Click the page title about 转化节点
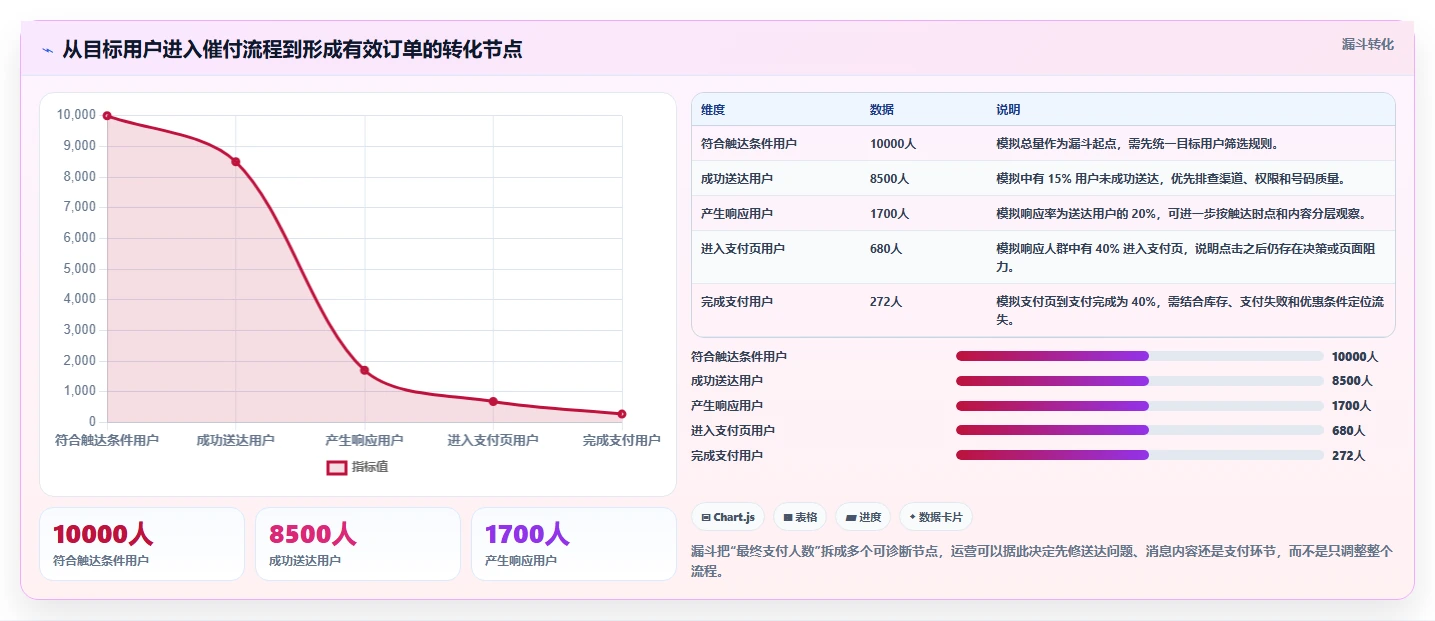Image resolution: width=1435 pixels, height=621 pixels. tap(292, 49)
